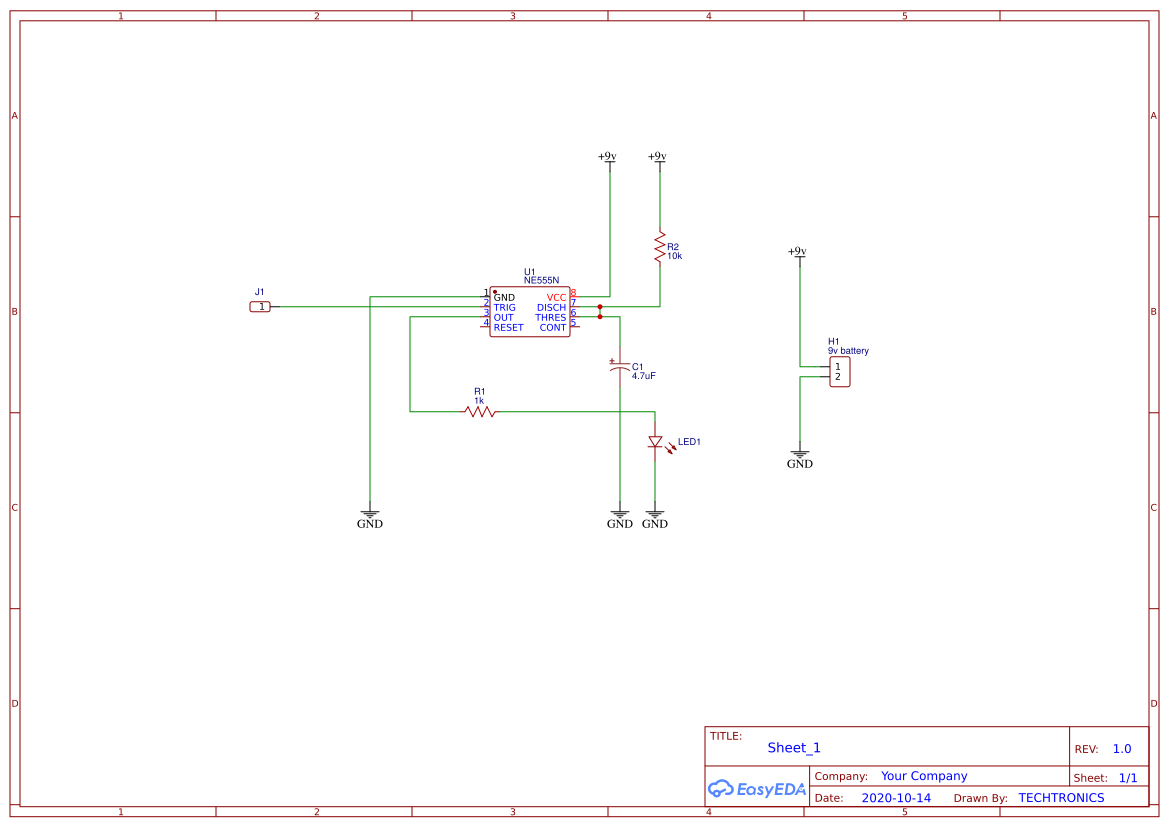Click the Your Company field
Screen dimensions: 1169x827
tap(922, 775)
